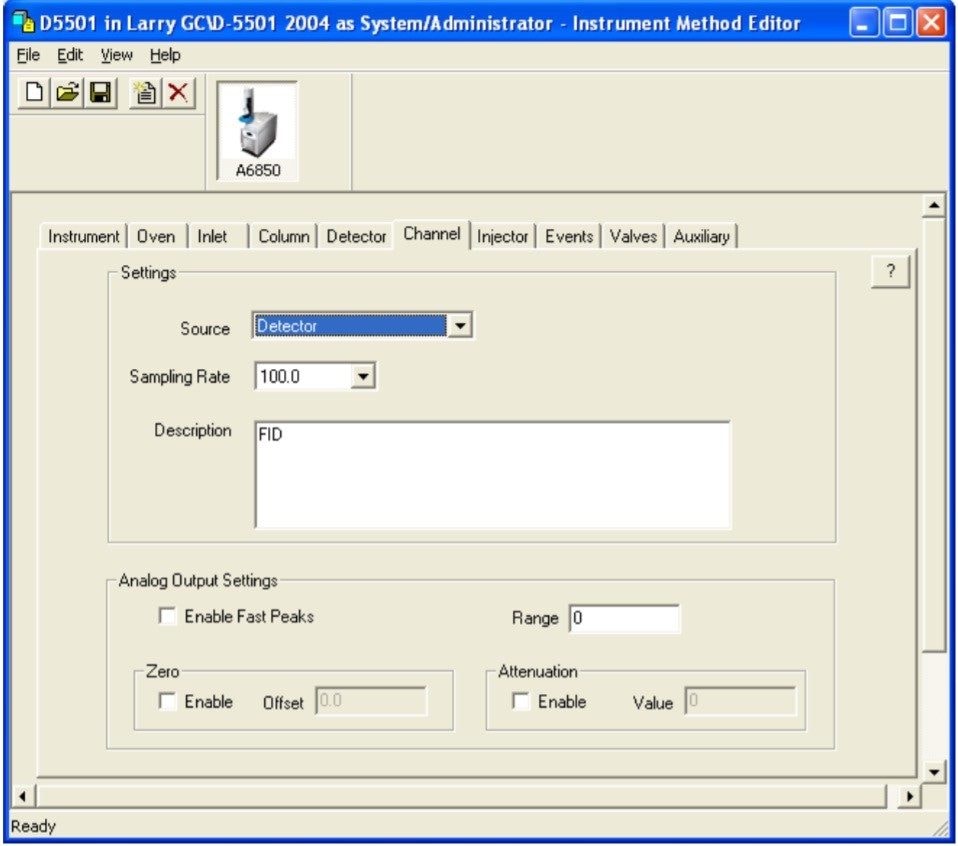Expand the Source dropdown arrow
Image resolution: width=958 pixels, height=846 pixels.
pyautogui.click(x=460, y=326)
